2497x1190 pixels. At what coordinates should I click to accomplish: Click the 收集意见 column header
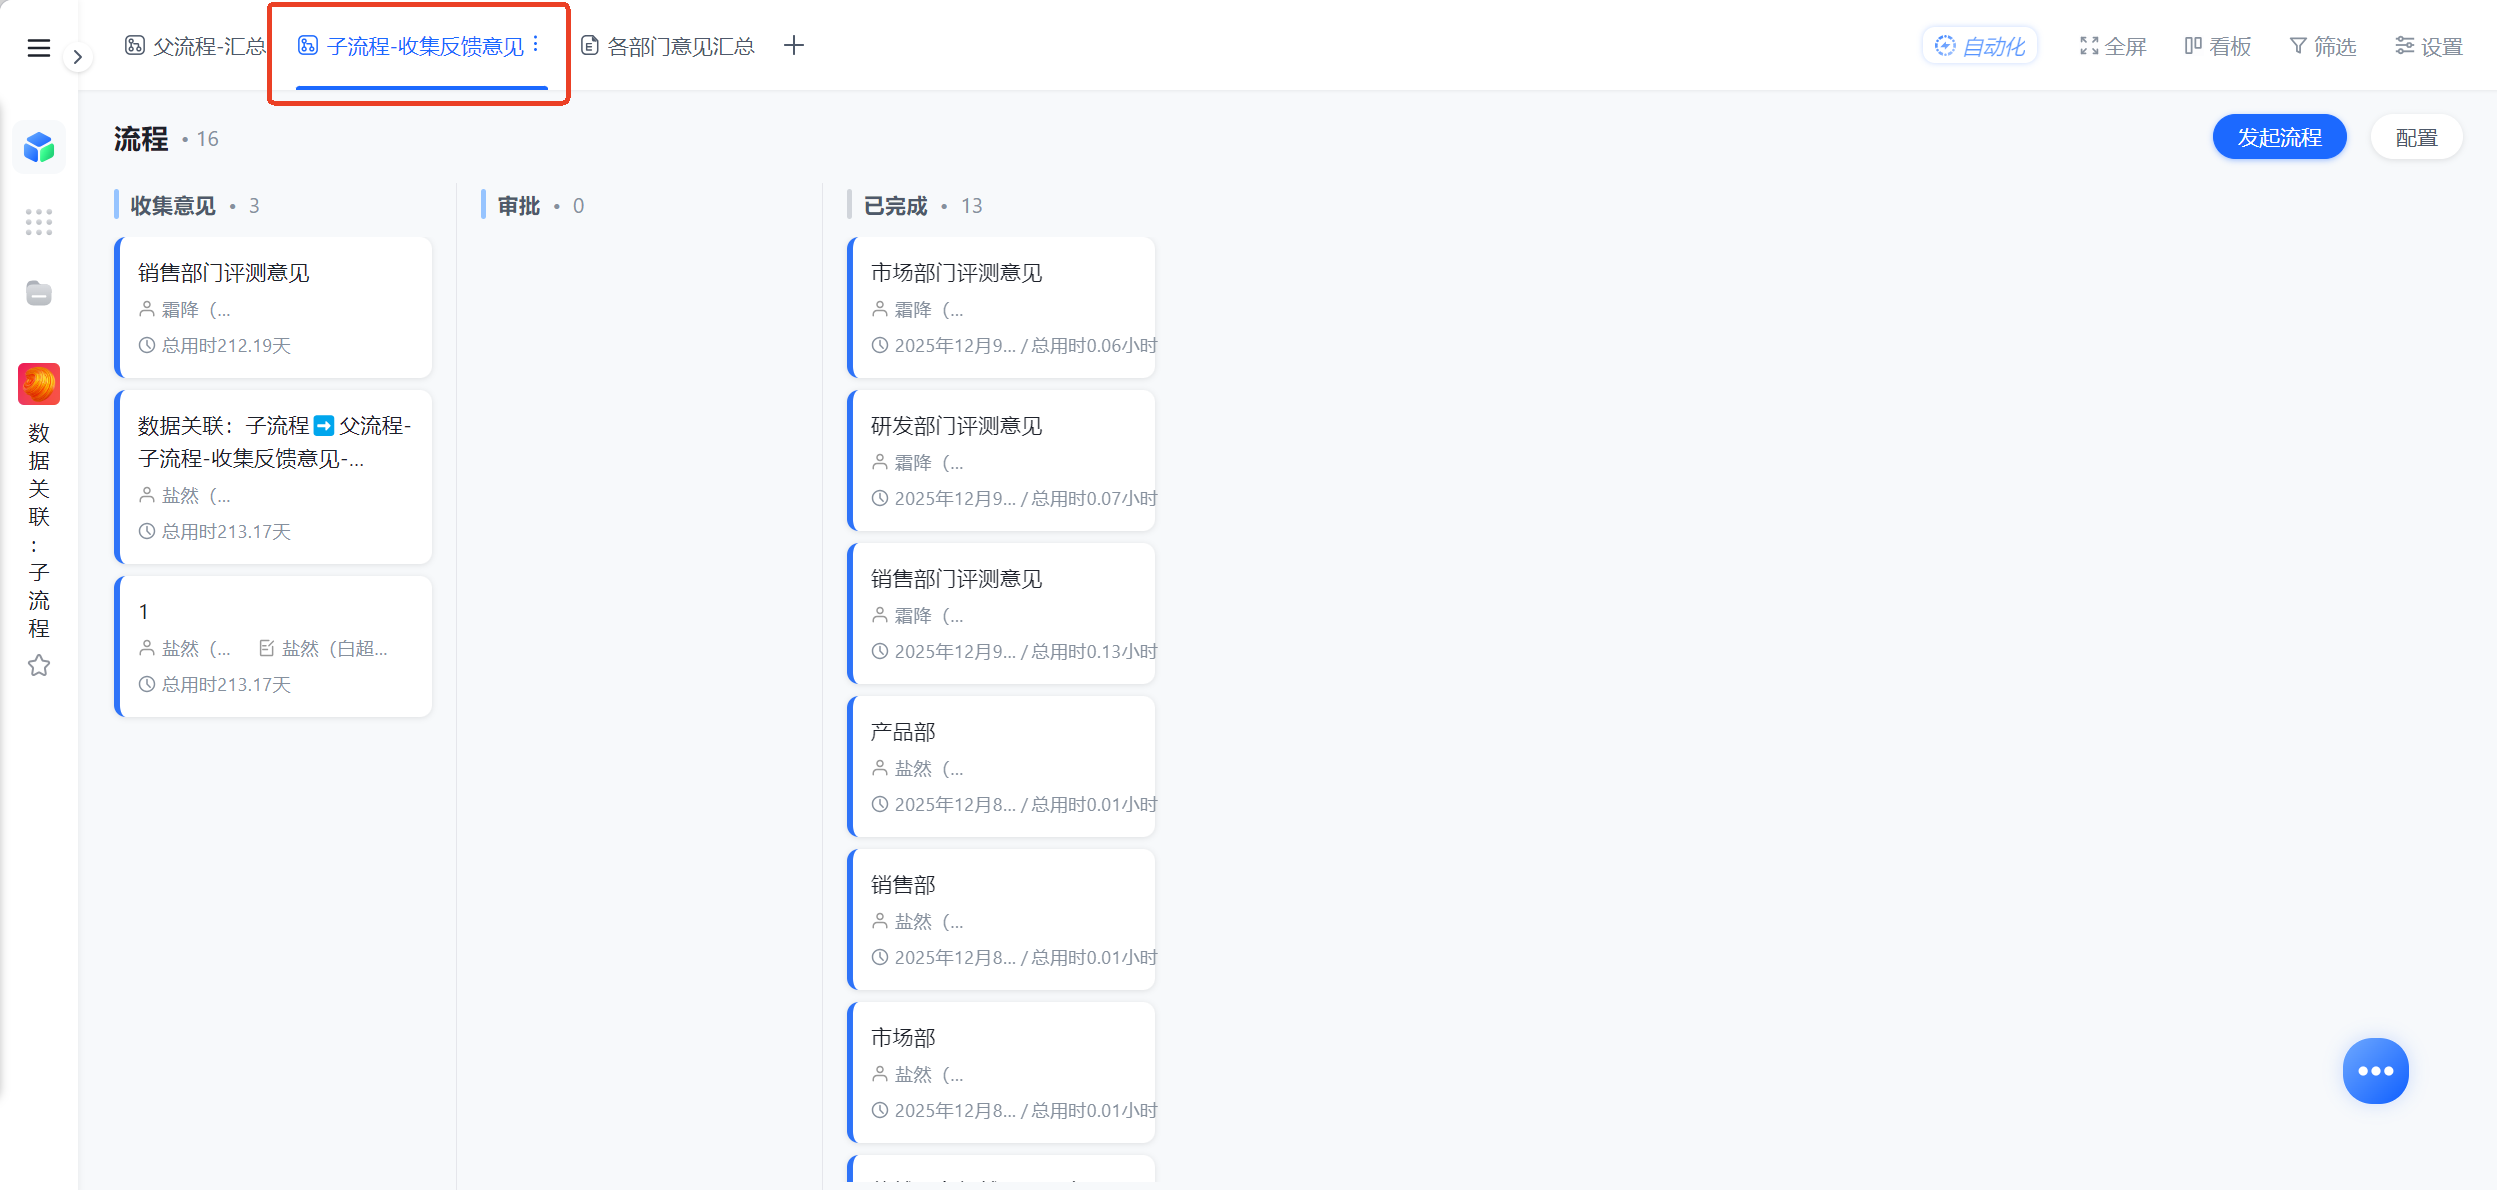pyautogui.click(x=173, y=205)
